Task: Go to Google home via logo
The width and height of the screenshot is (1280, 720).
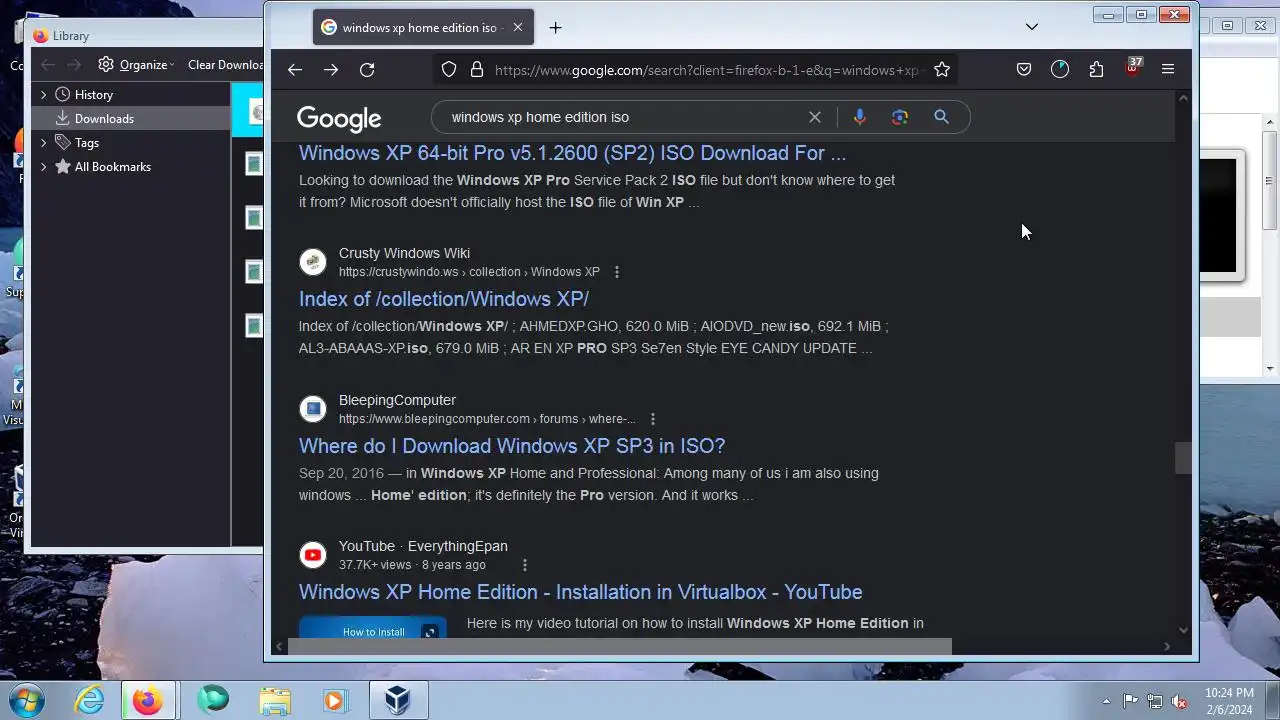Action: [x=339, y=119]
